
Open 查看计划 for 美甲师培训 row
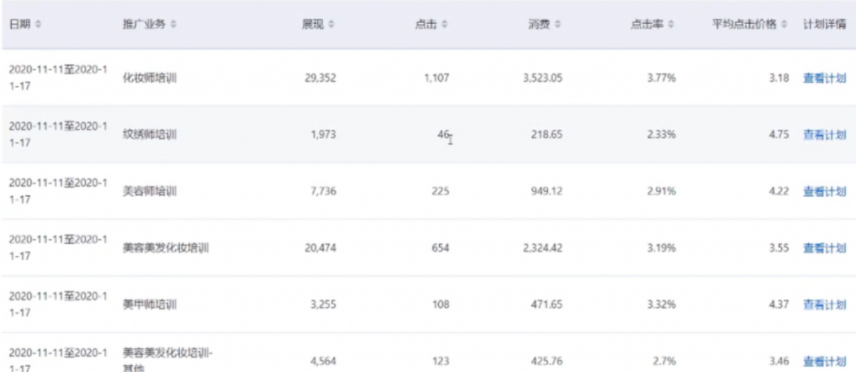824,305
